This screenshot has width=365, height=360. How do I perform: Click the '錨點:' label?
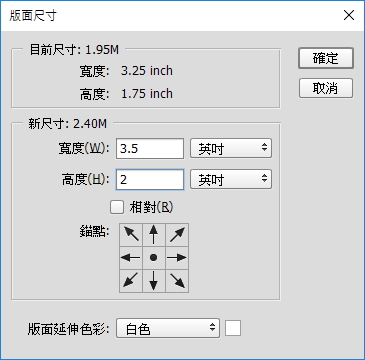(94, 231)
